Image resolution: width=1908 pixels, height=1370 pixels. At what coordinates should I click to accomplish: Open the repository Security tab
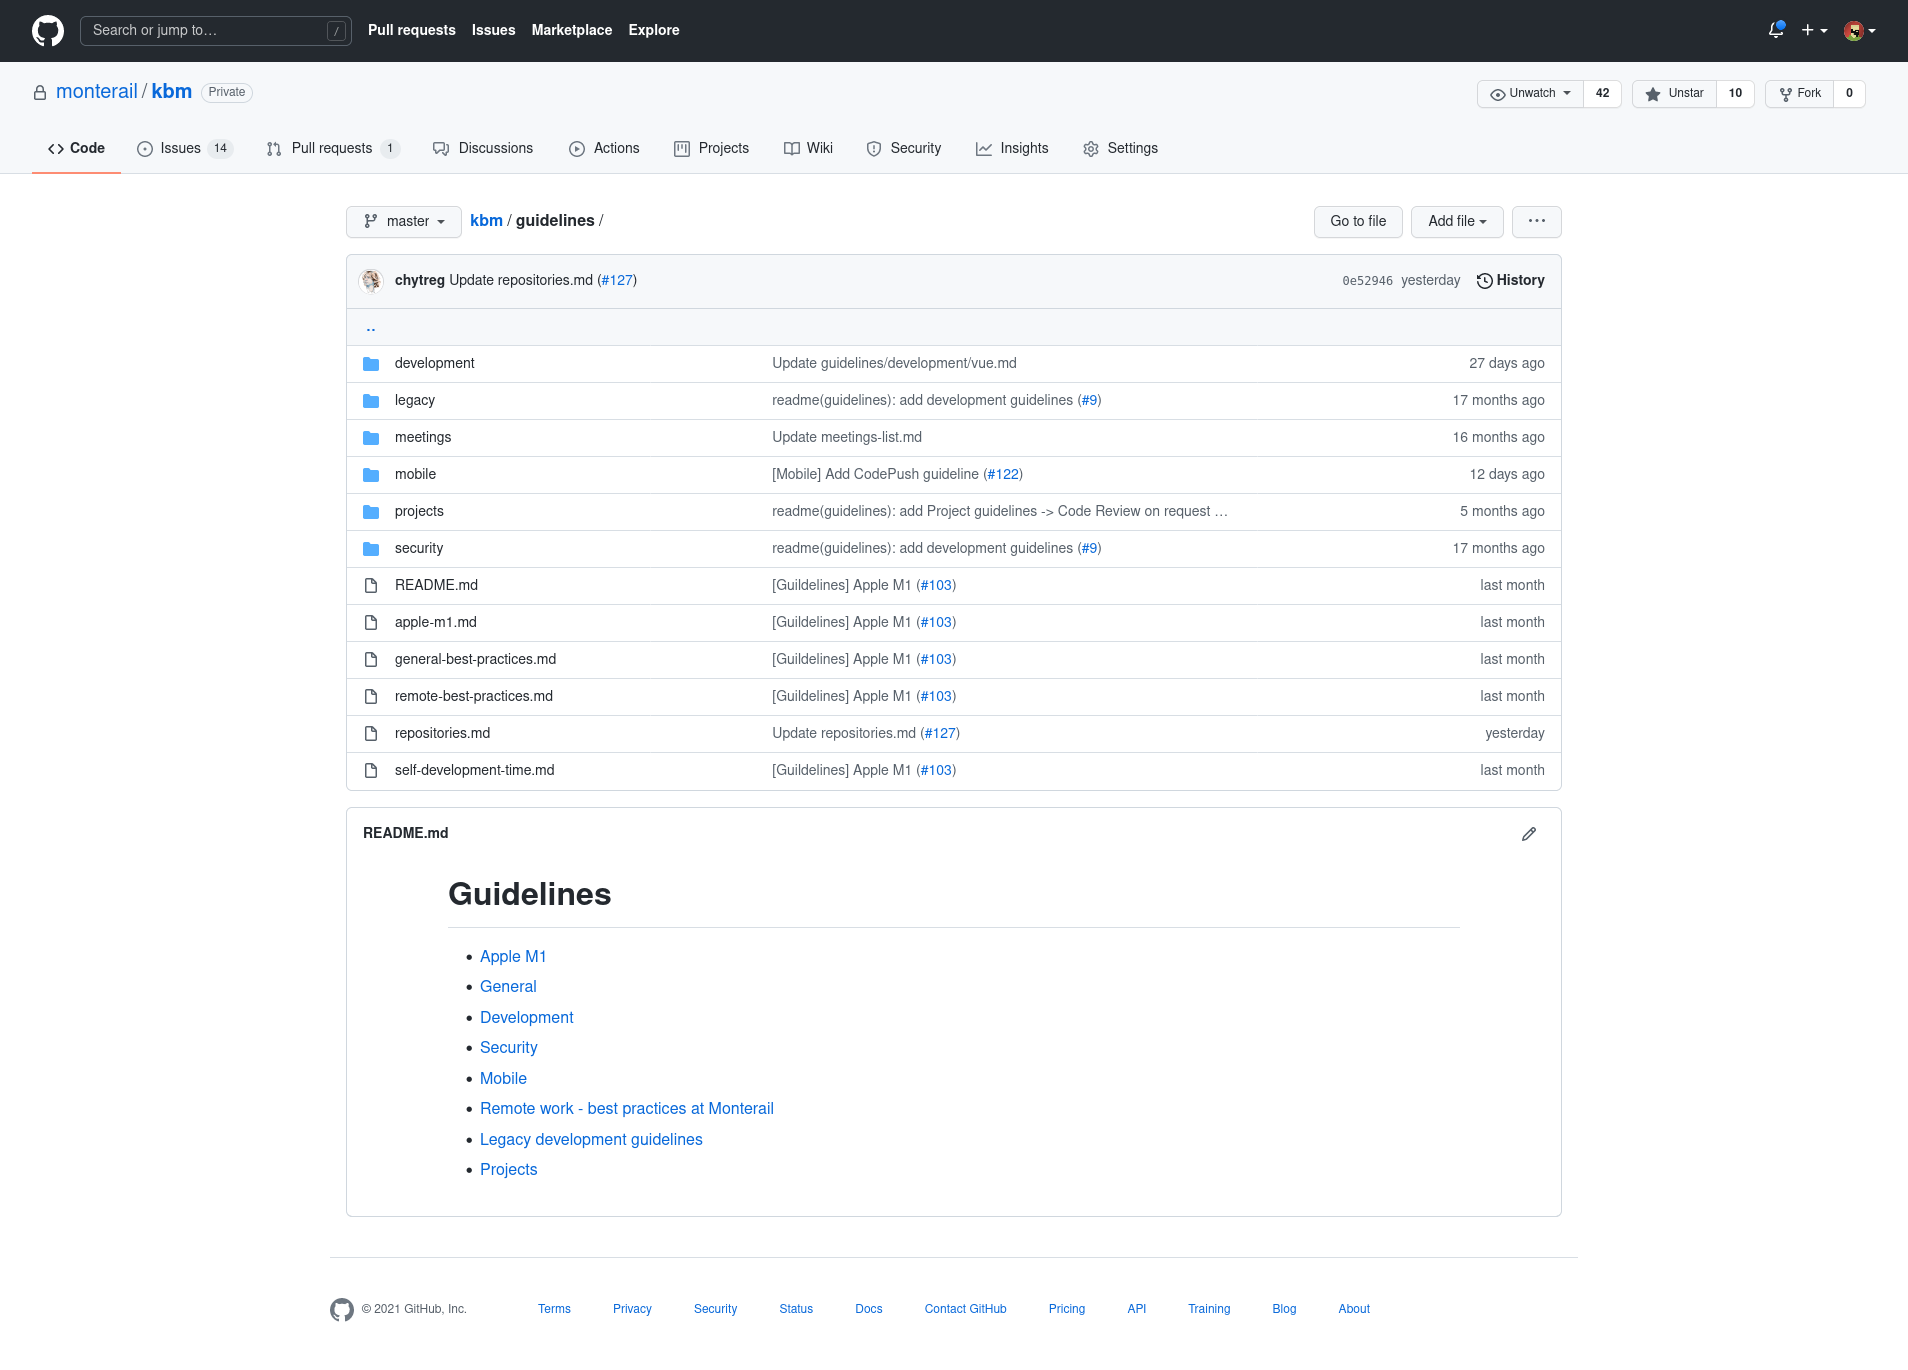click(x=904, y=148)
